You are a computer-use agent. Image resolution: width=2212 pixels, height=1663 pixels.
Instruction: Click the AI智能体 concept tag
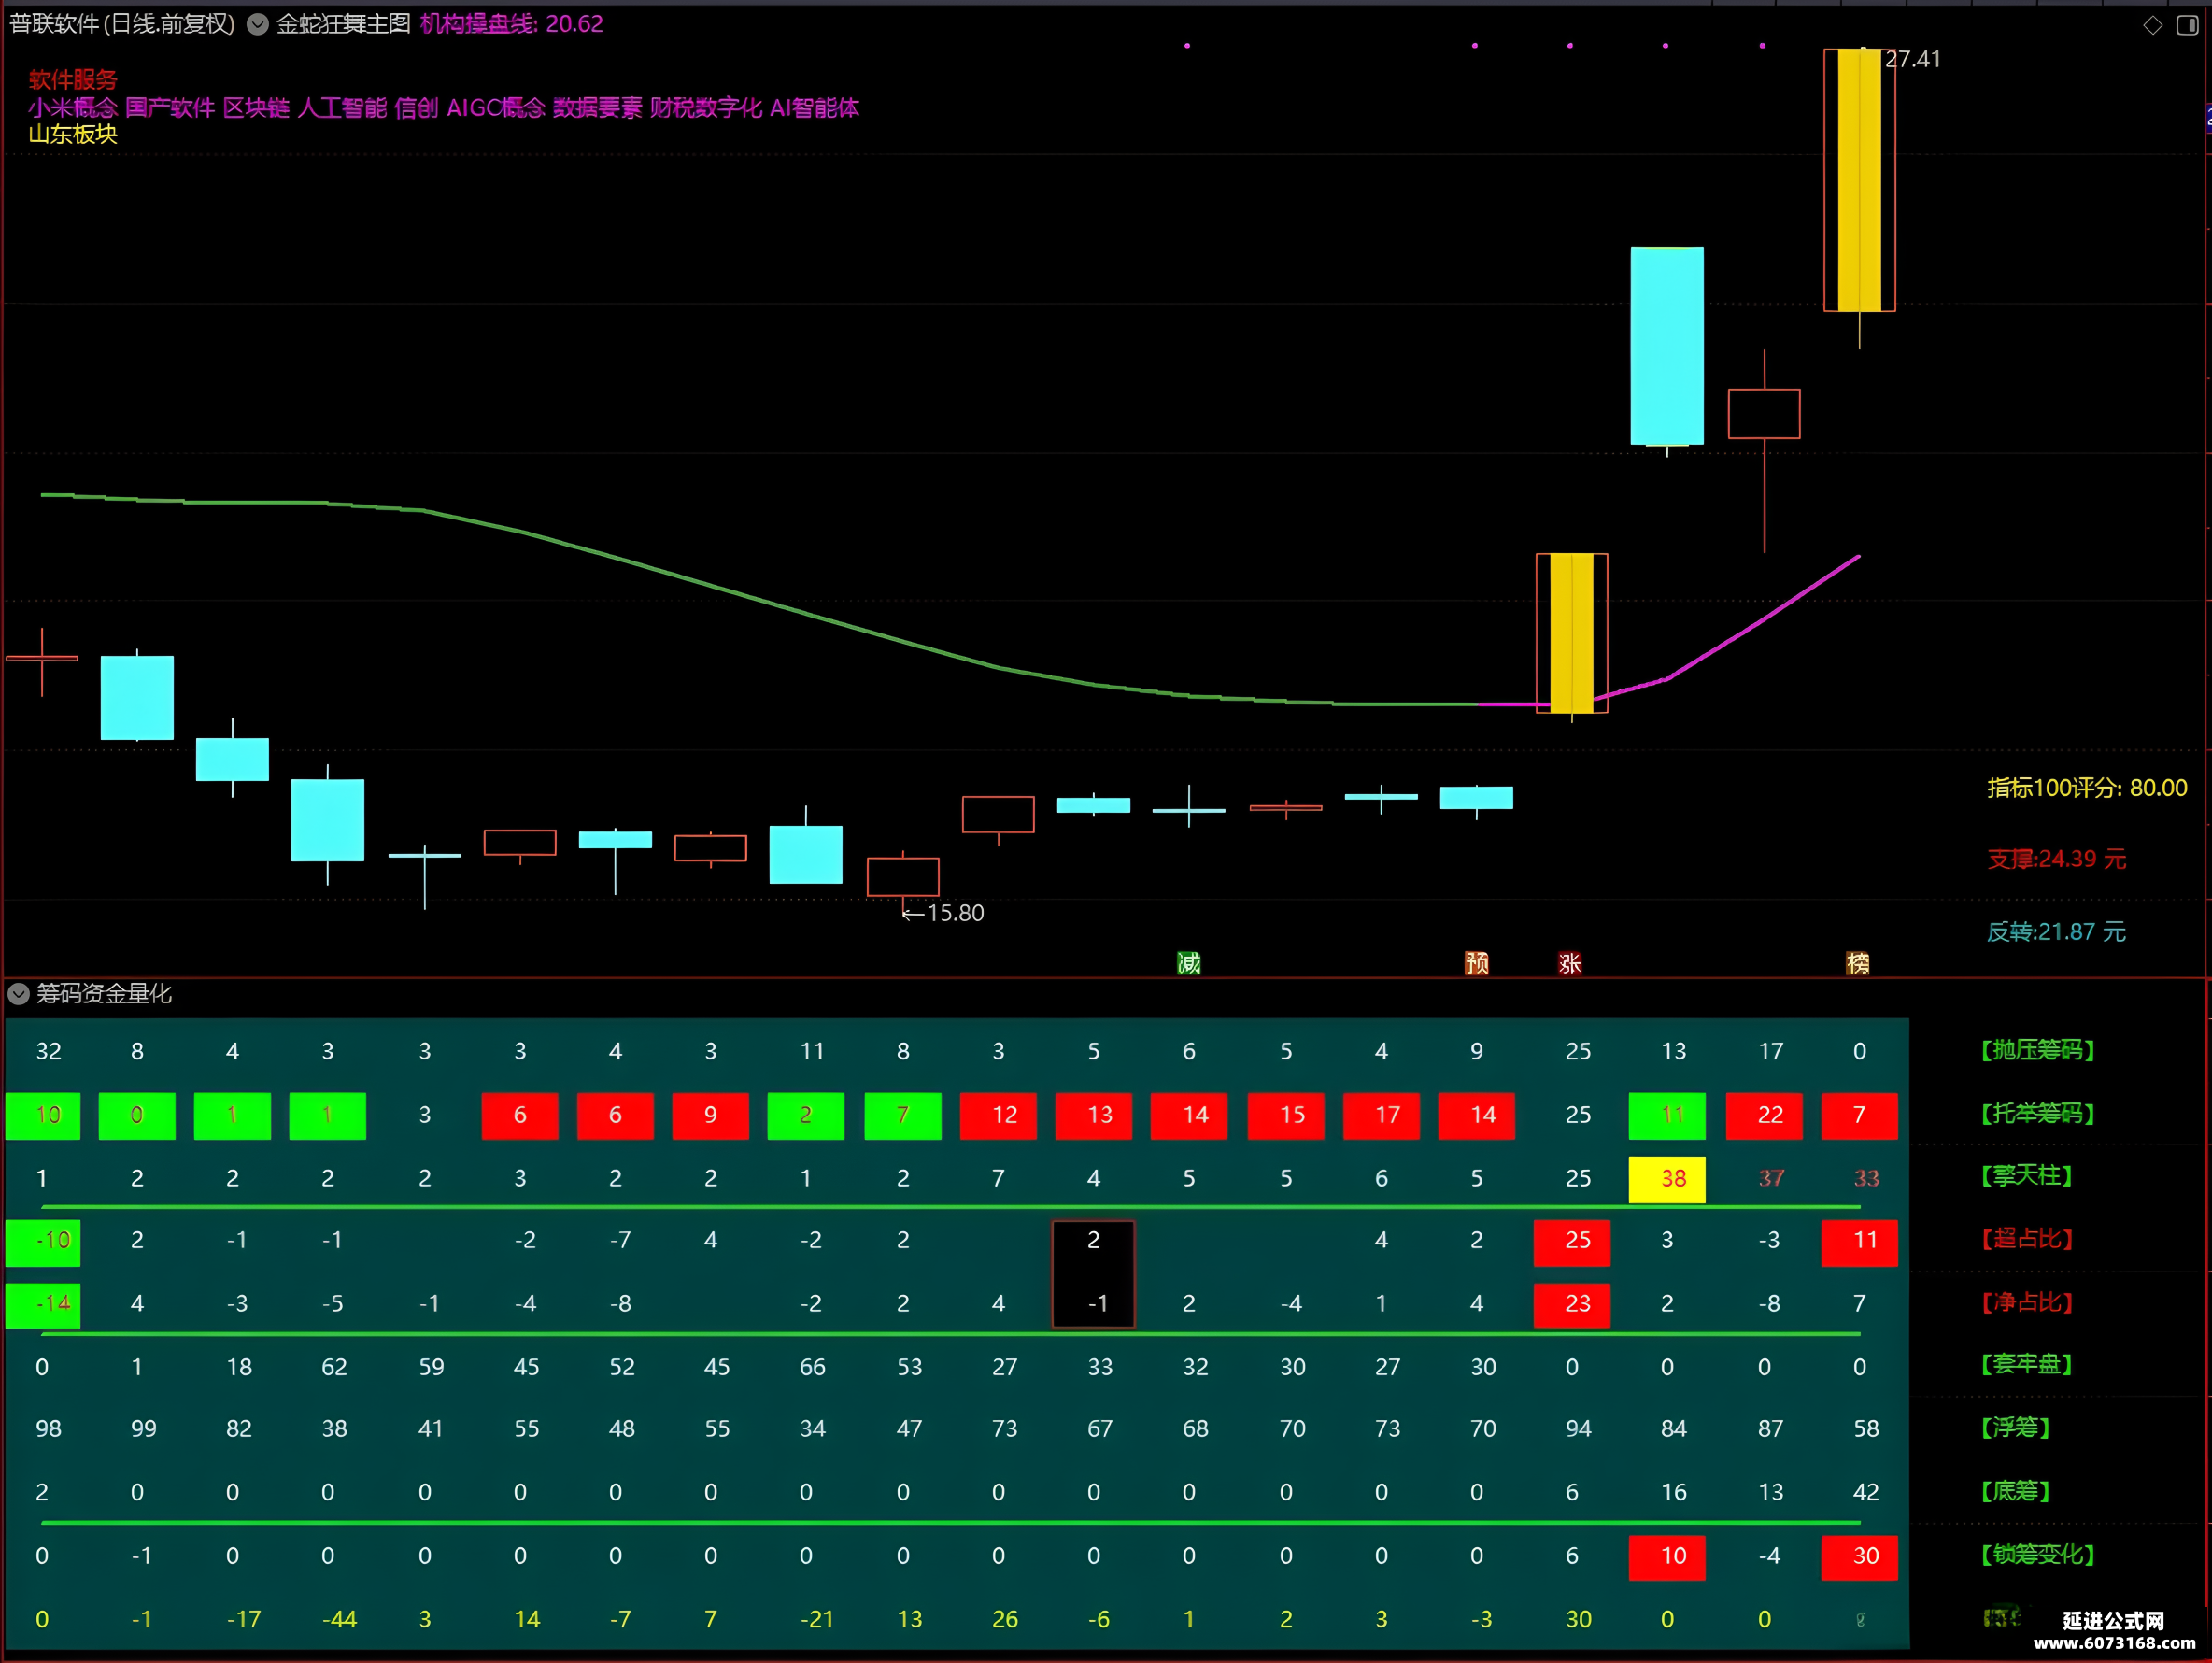pos(814,107)
